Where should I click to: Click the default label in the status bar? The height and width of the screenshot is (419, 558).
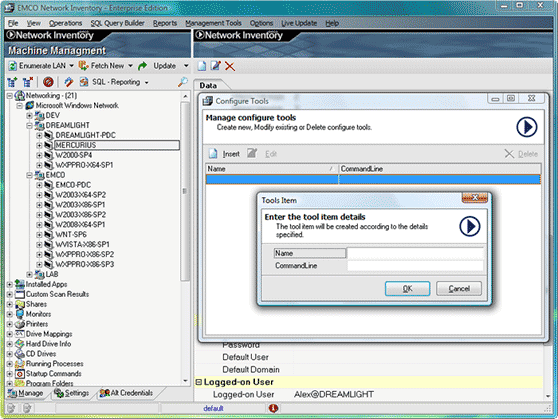(213, 408)
